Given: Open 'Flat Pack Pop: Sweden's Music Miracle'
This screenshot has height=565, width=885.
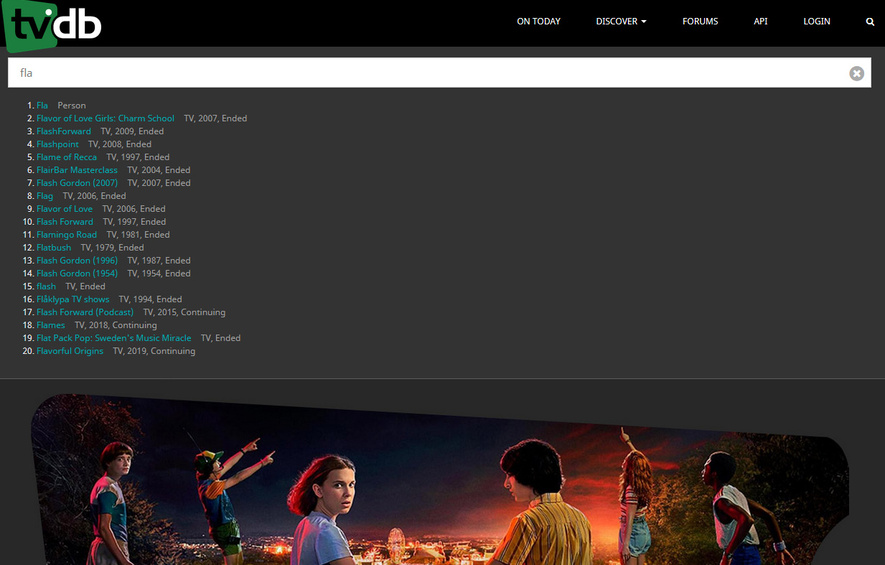Looking at the screenshot, I should click(114, 339).
